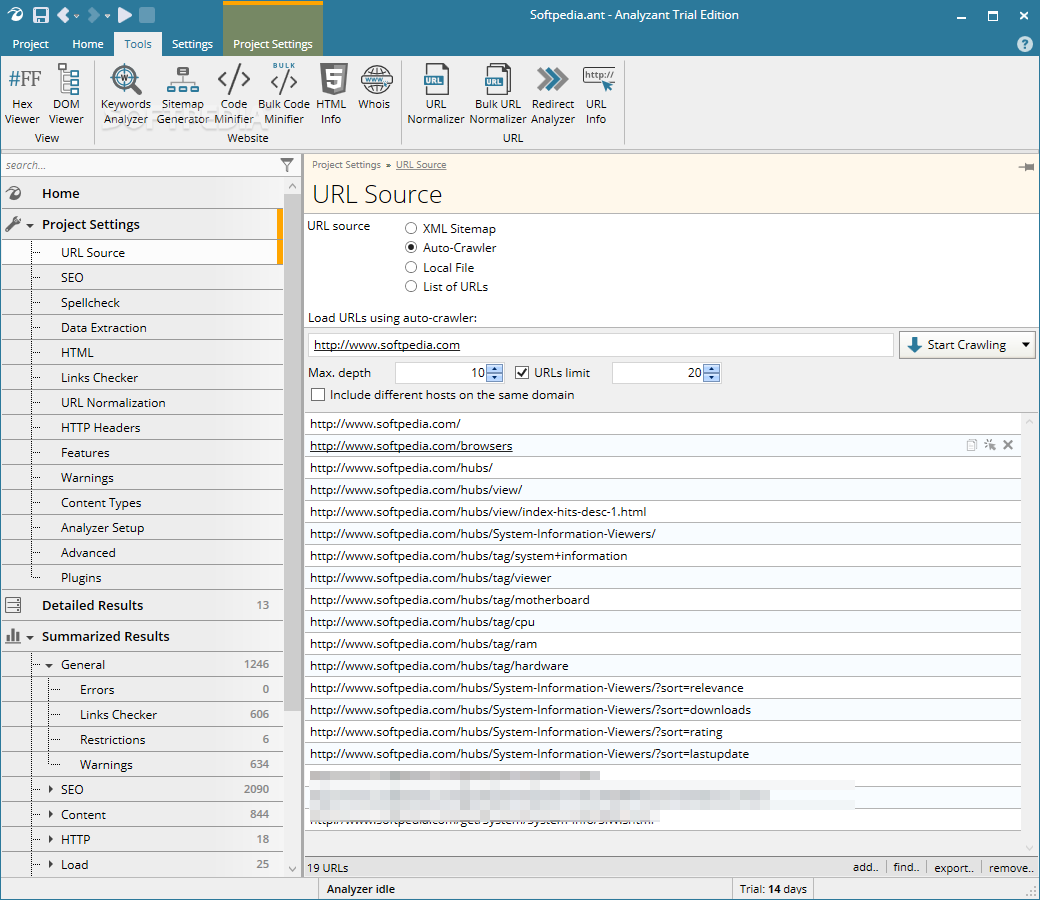Screen dimensions: 1040x900
Task: Select the XML Sitemap radio option
Action: 411,228
